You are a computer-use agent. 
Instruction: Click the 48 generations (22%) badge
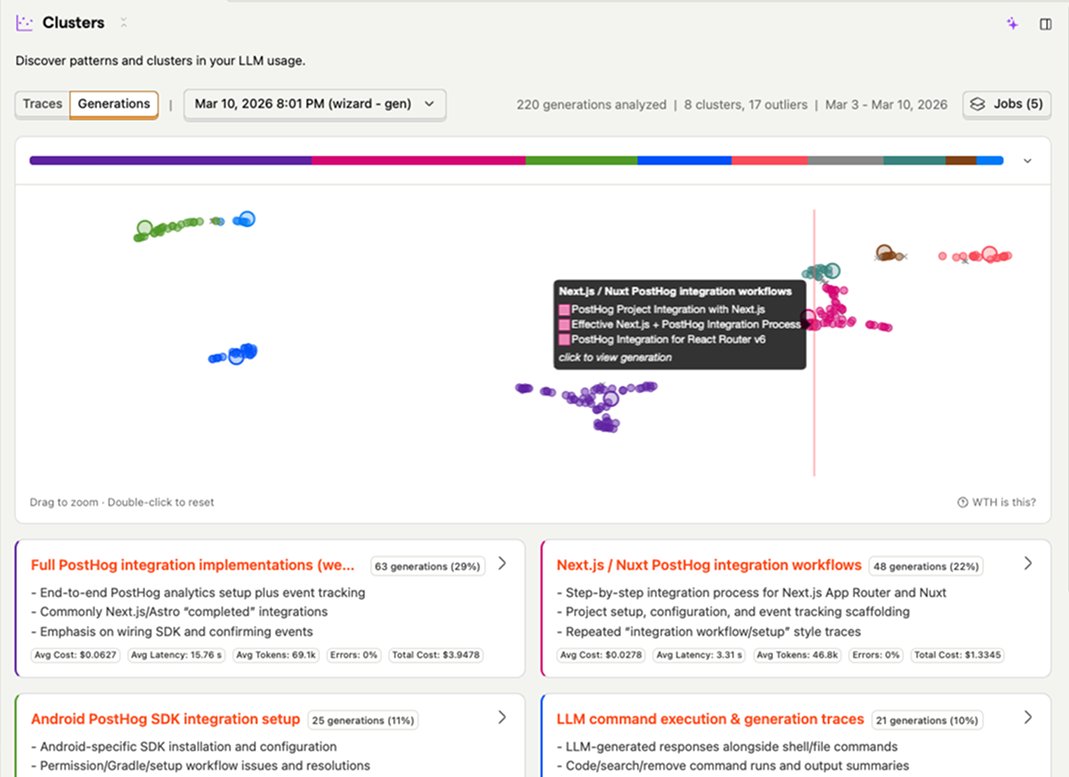coord(927,566)
